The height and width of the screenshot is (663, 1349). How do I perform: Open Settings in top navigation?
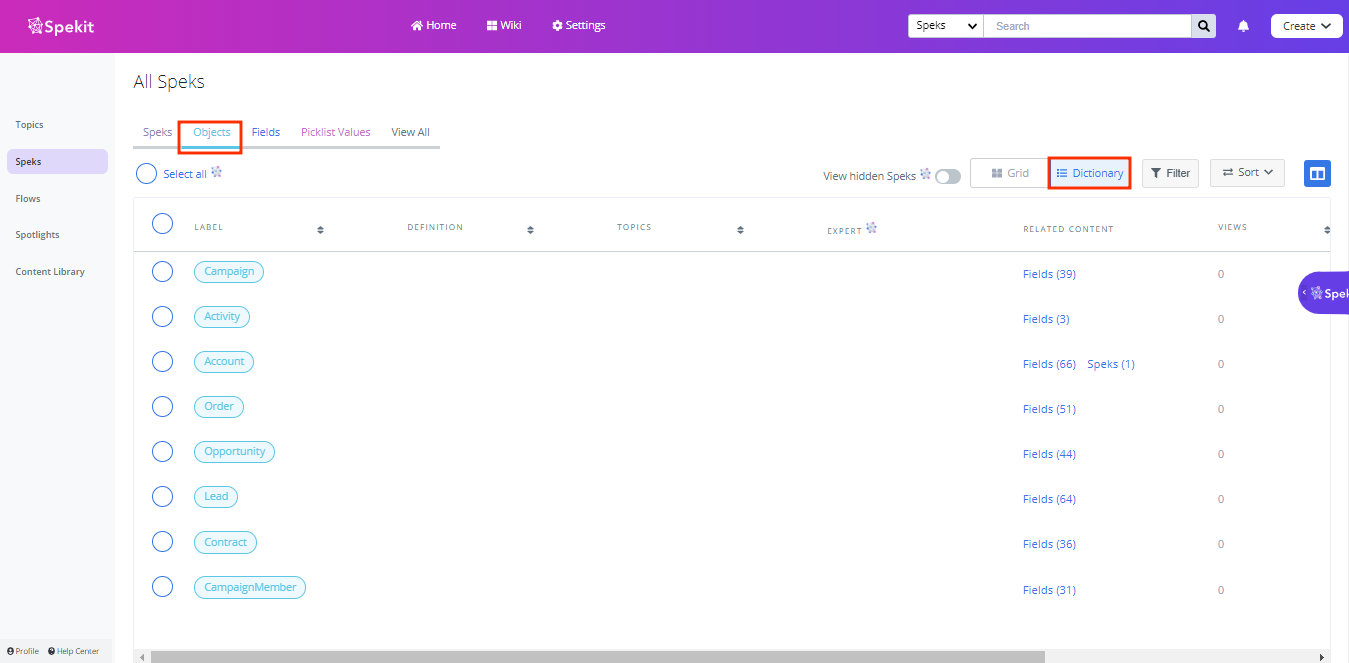pos(578,26)
